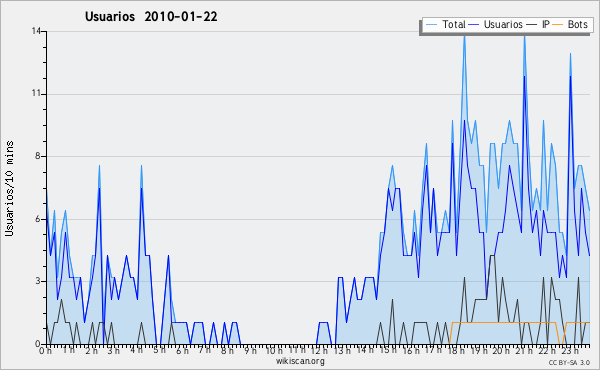Select the 'Total' legend entry
This screenshot has height=370, width=600.
[453, 24]
